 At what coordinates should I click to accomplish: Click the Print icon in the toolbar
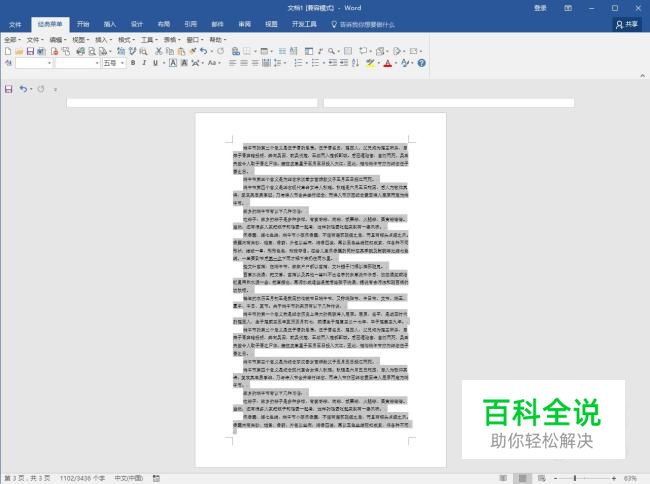80,51
